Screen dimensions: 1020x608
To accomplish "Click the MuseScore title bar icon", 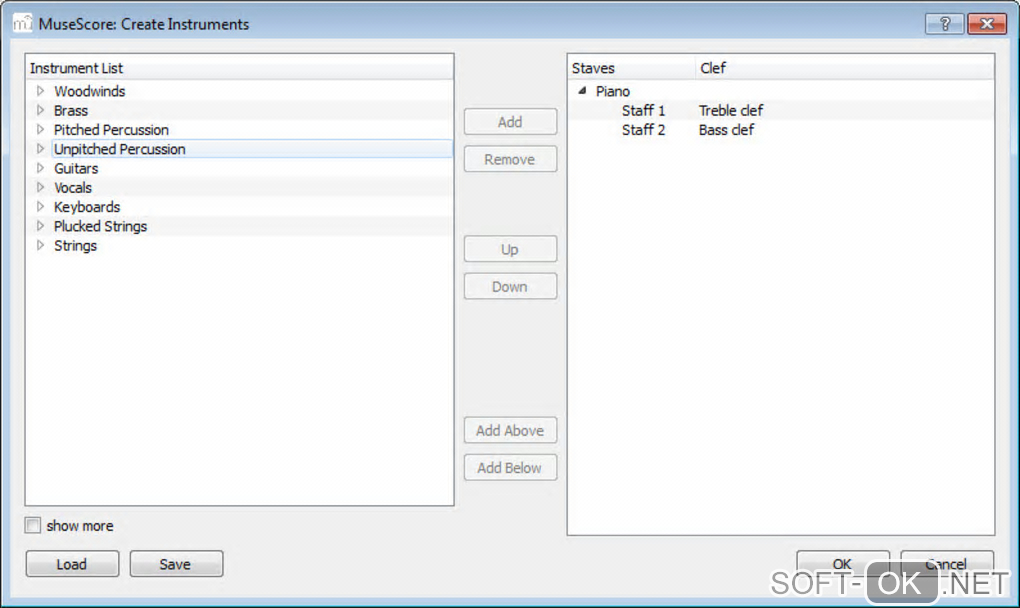I will 22,23.
